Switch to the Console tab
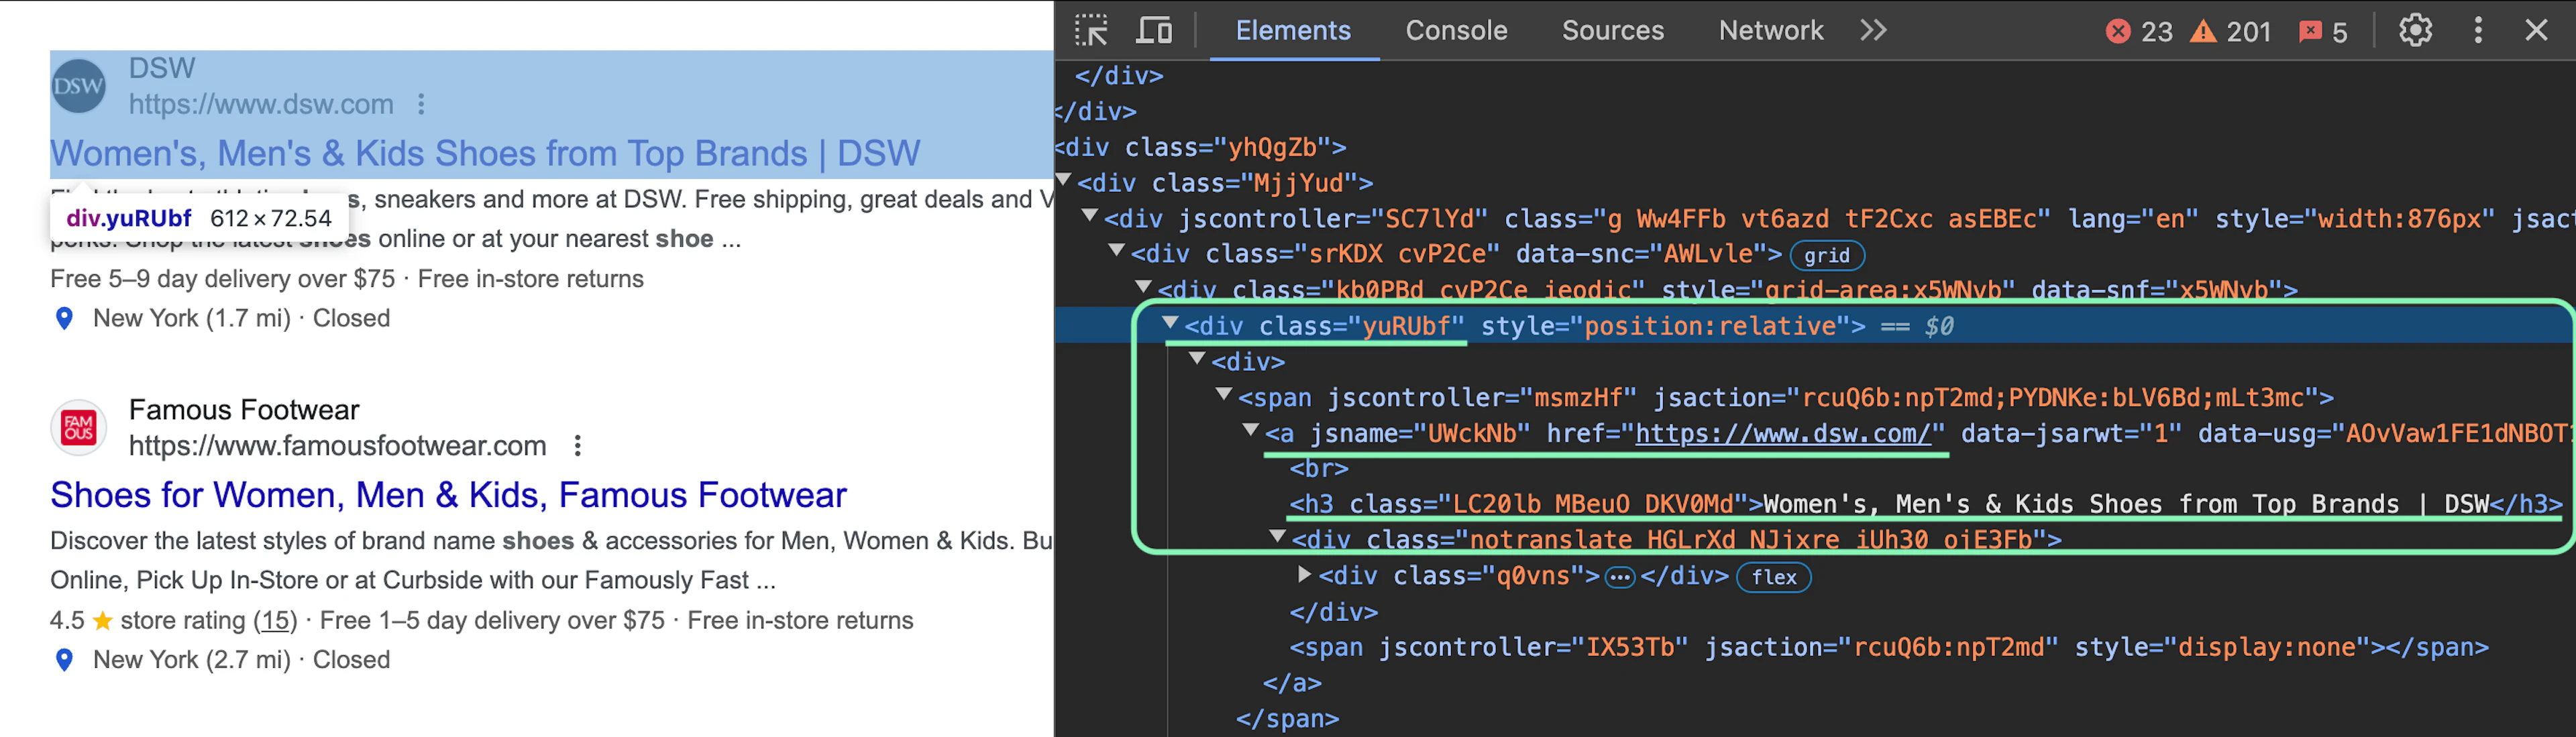Screen dimensions: 2576x737 1456,30
